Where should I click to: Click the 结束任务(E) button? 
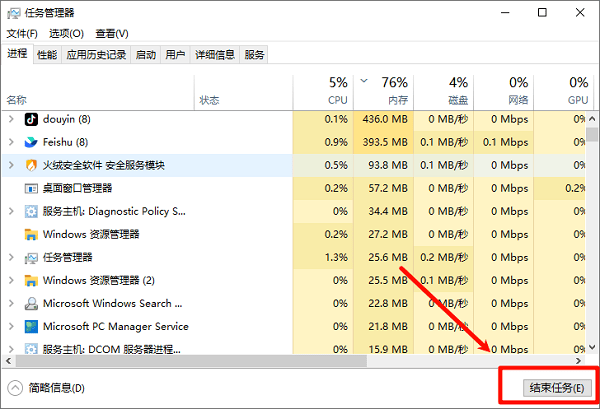point(557,388)
